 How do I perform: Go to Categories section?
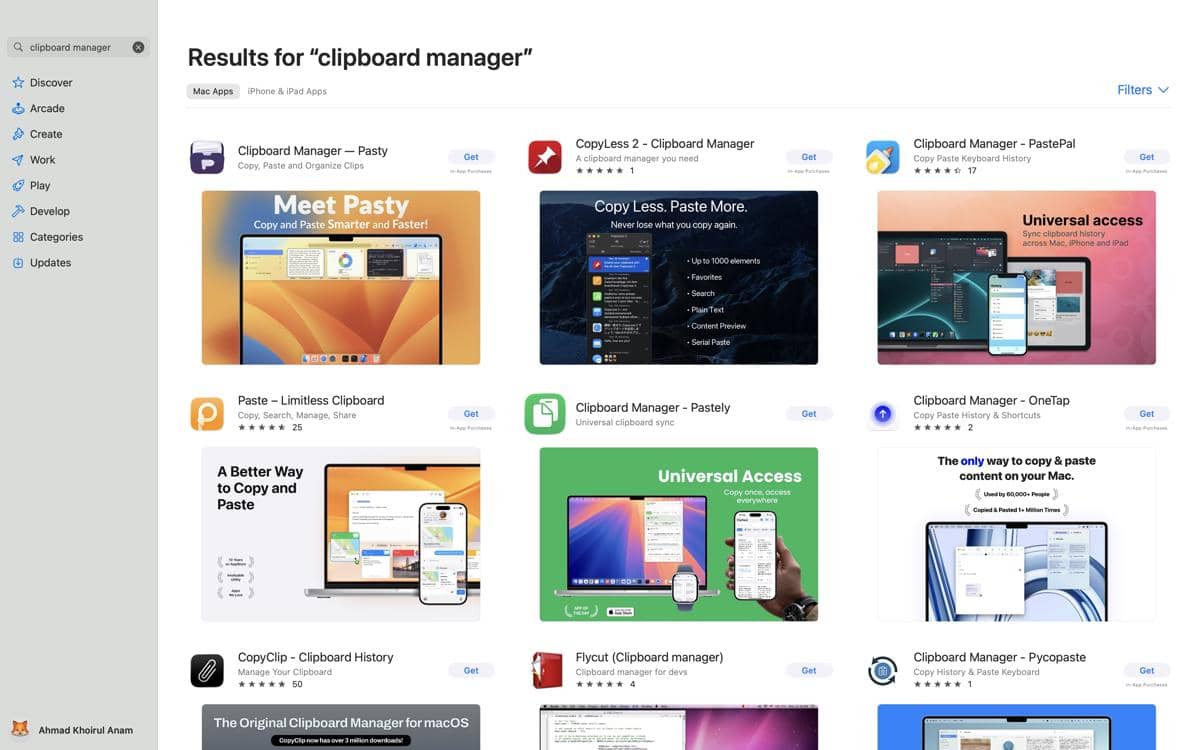click(56, 237)
